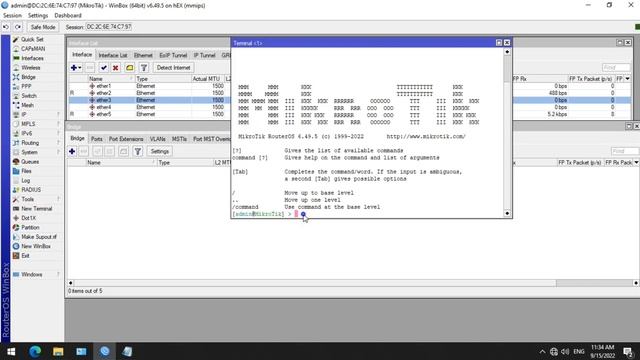Open New WinBox from sidebar
This screenshot has height=360, width=640.
point(36,246)
